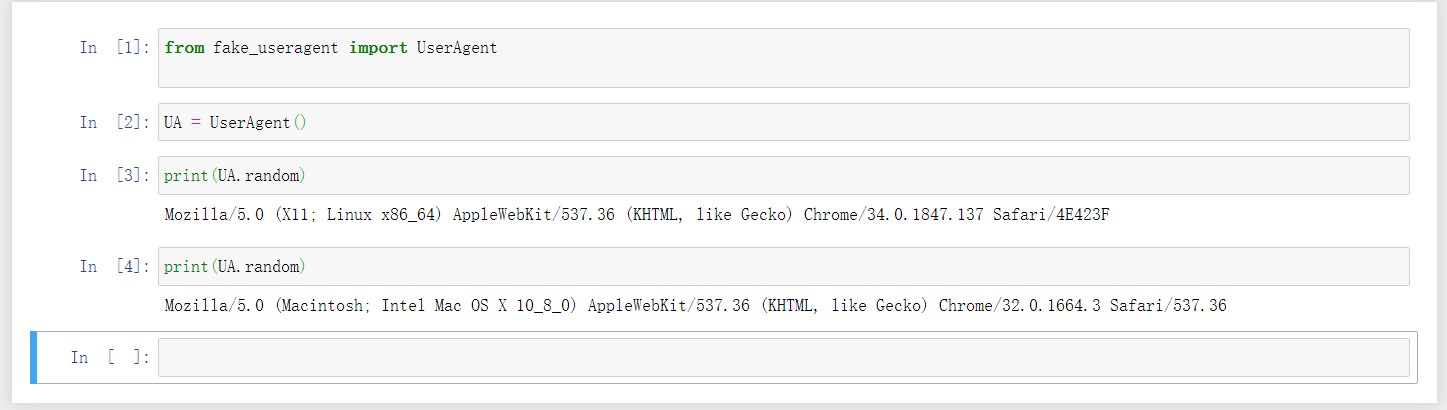Click the In [3] prompt label
Viewport: 1447px width, 410px height.
116,176
